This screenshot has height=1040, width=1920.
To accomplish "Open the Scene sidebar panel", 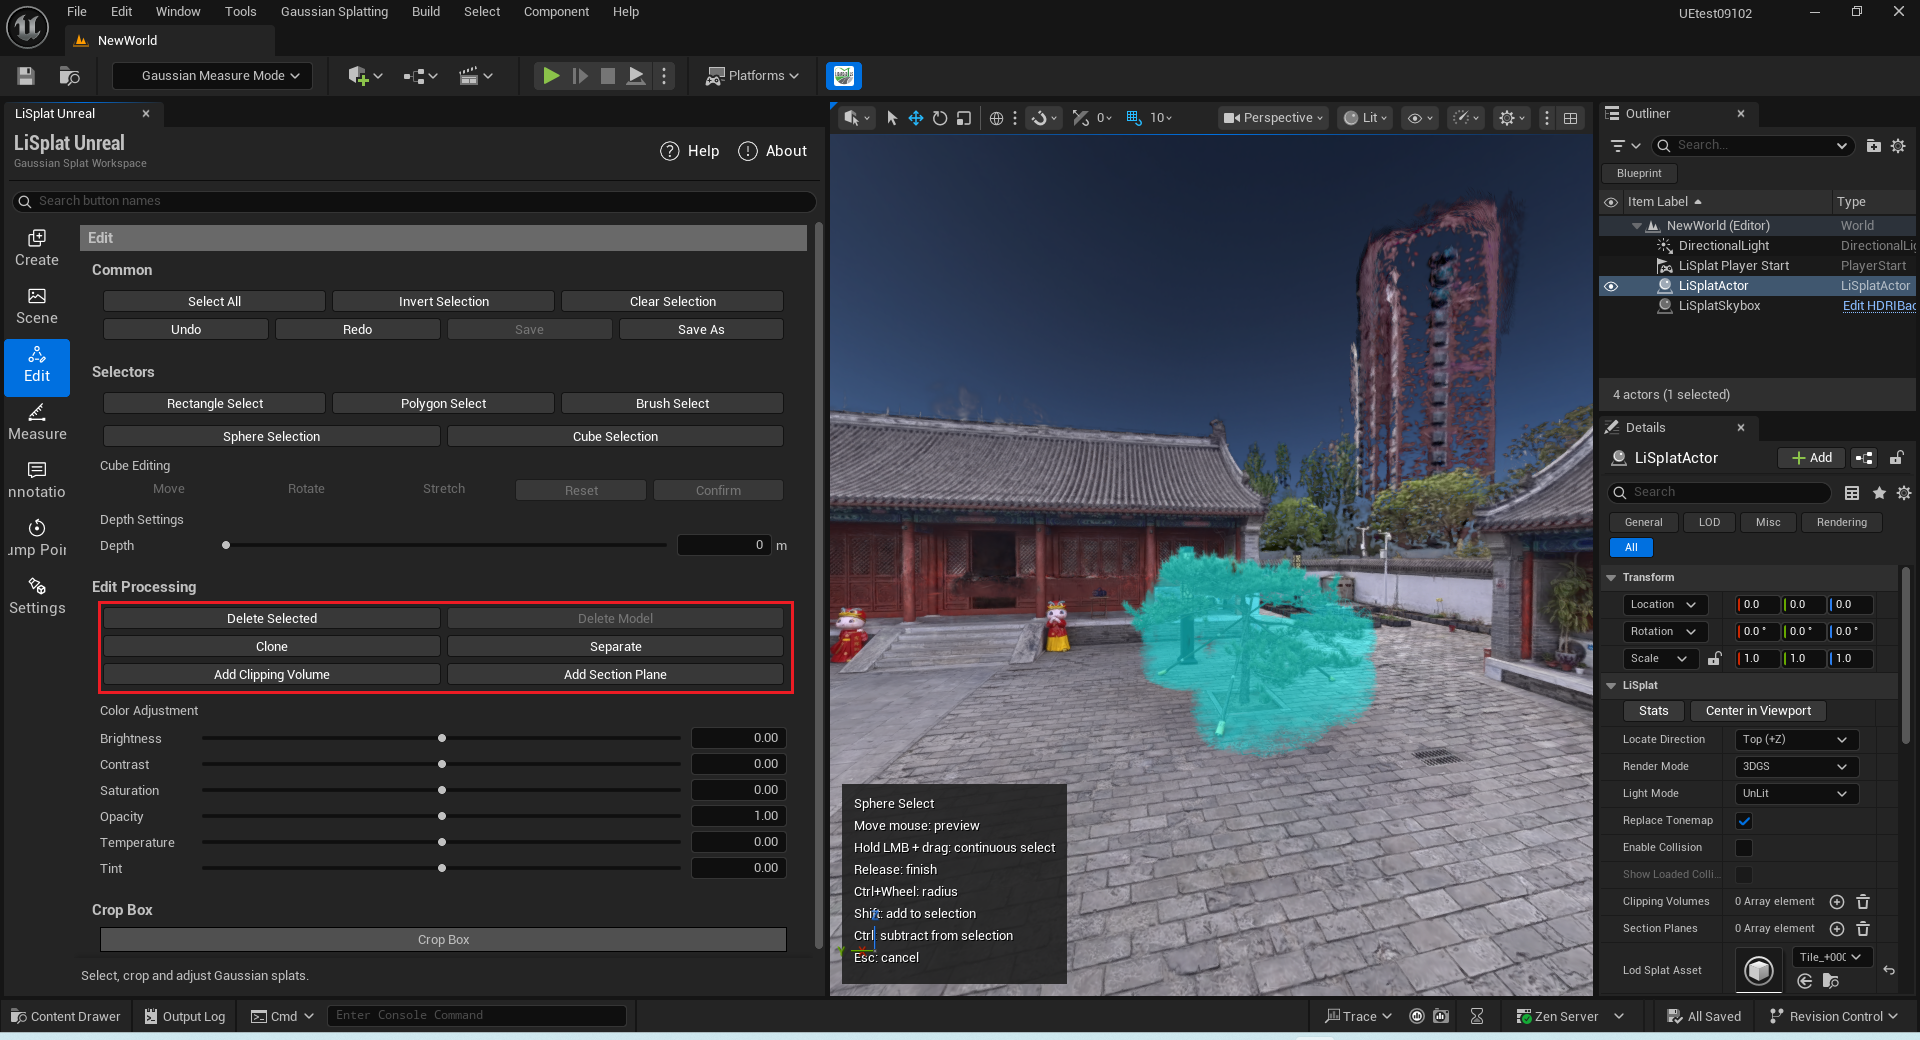I will click(37, 306).
